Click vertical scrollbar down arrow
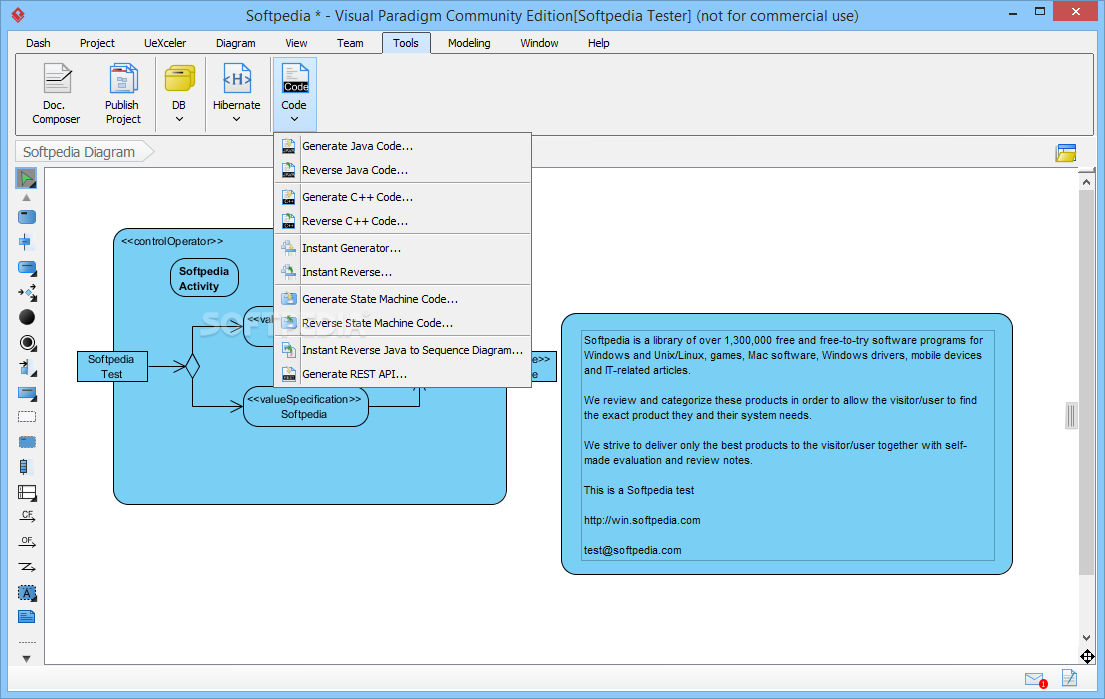The width and height of the screenshot is (1105, 699). pyautogui.click(x=1086, y=638)
